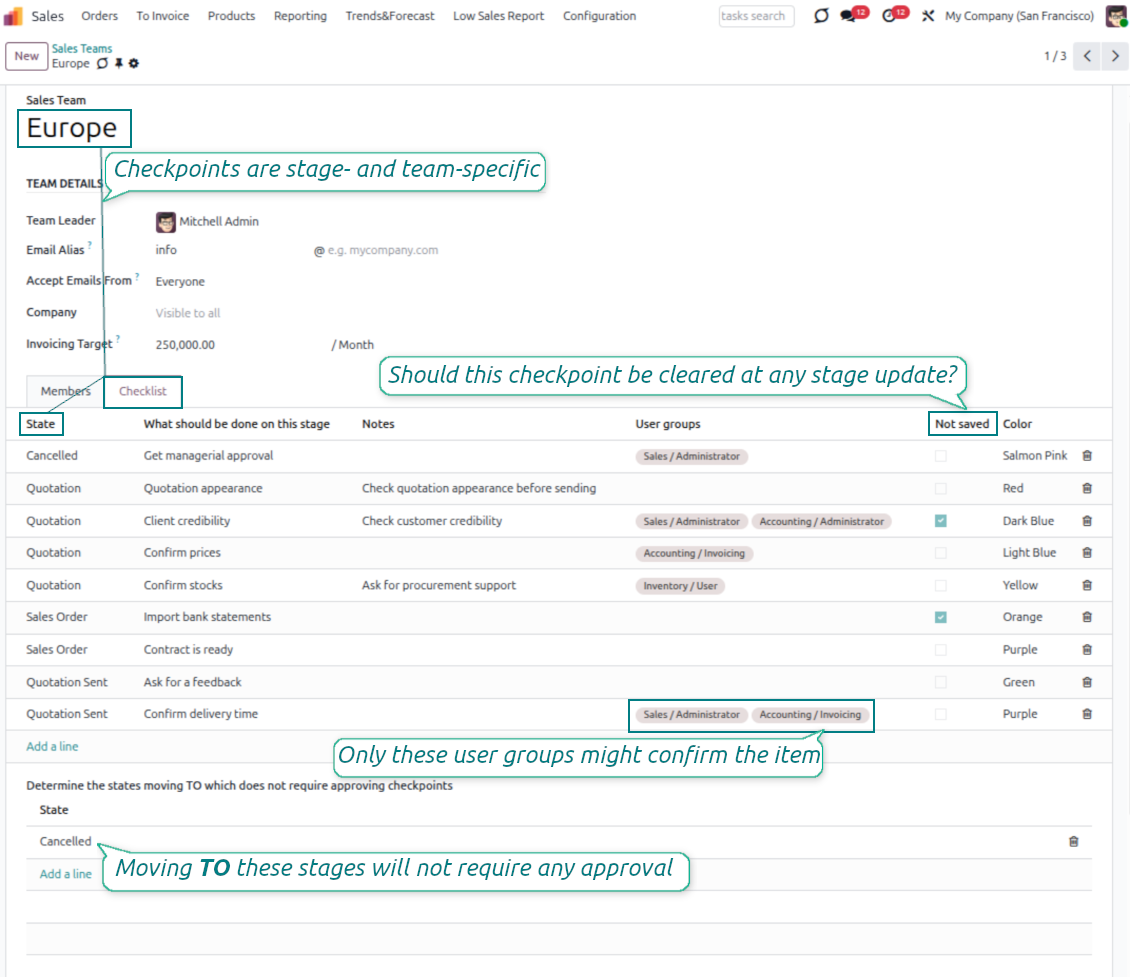Click the Dark Blue color cell
Viewport: 1130px width, 977px height.
(x=1028, y=521)
